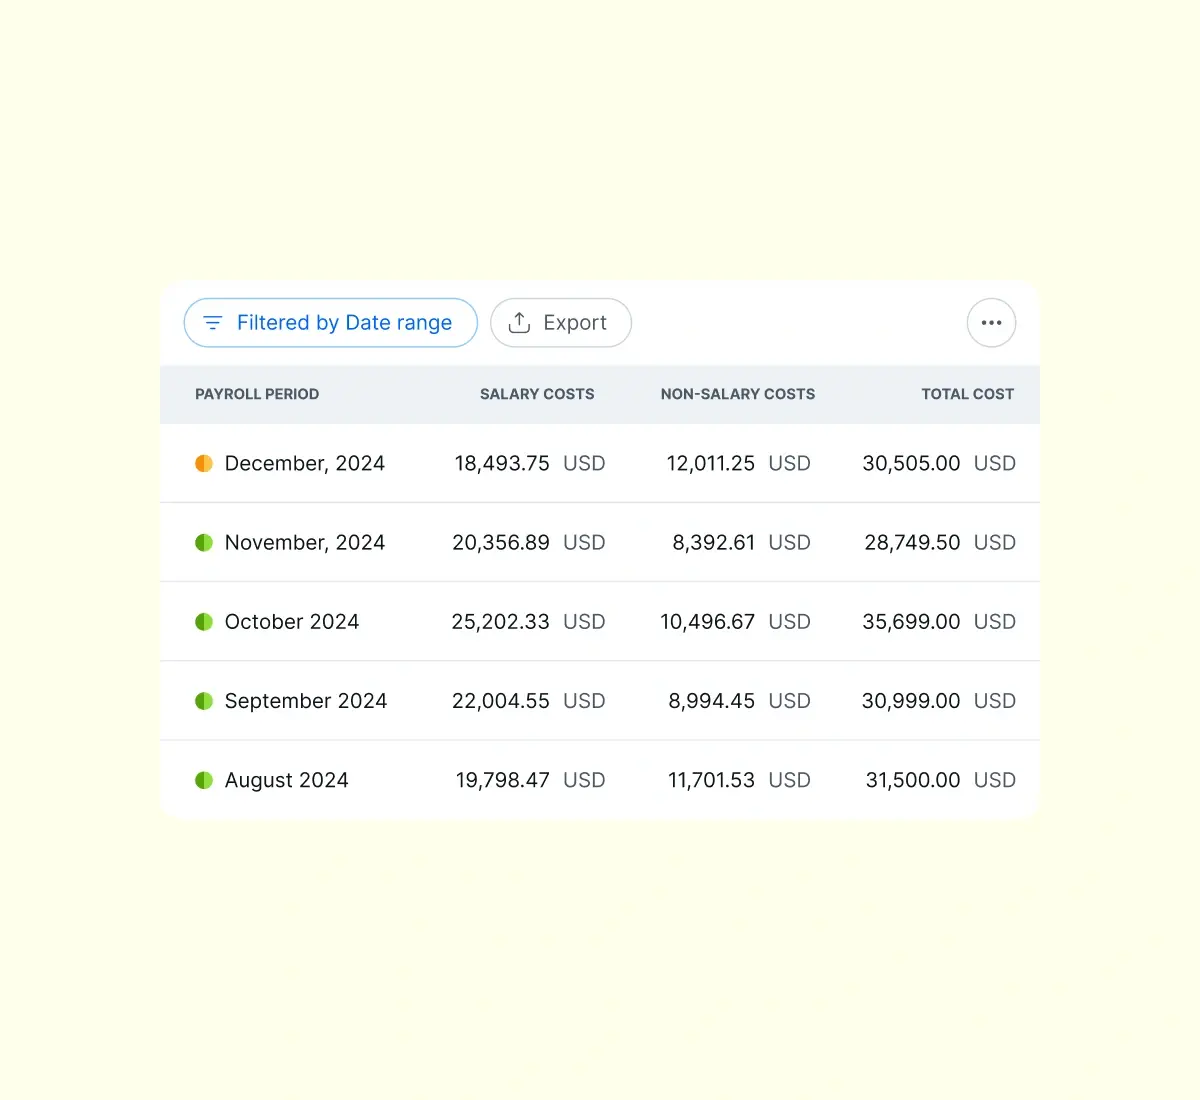This screenshot has height=1100, width=1200.
Task: Click the export upload arrow icon
Action: click(519, 322)
